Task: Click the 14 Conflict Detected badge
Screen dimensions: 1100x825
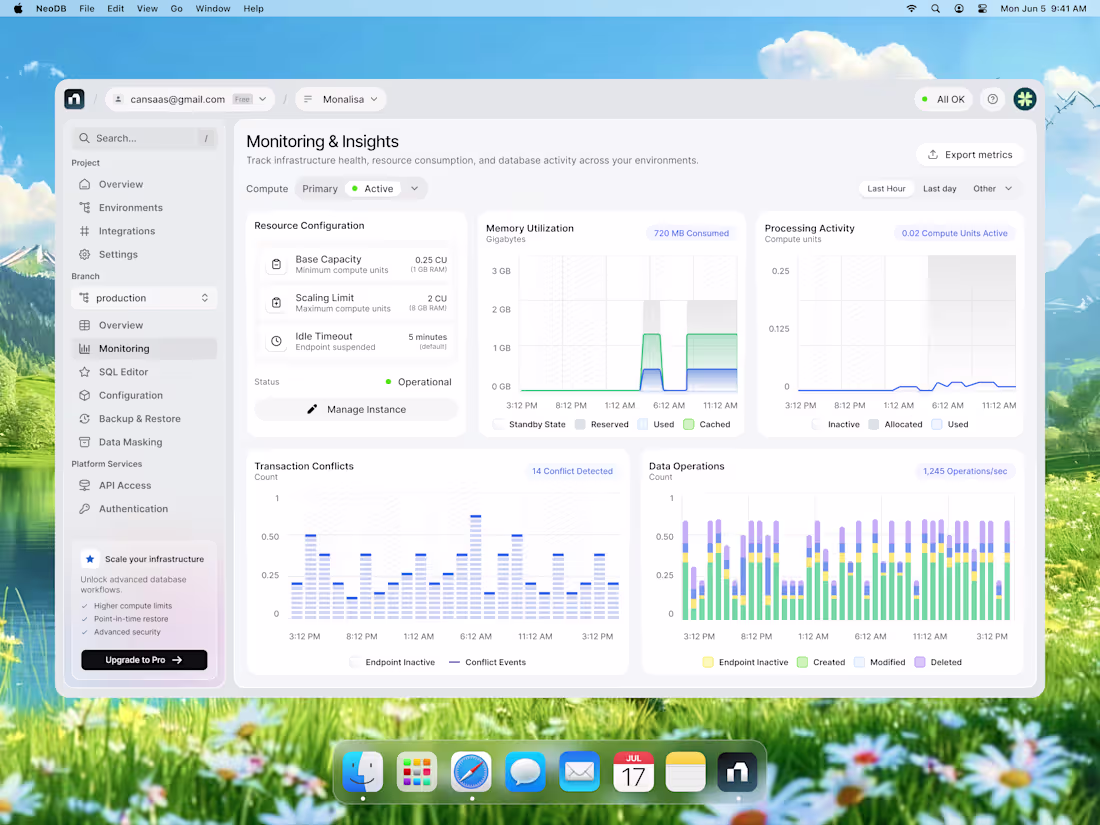Action: click(572, 471)
